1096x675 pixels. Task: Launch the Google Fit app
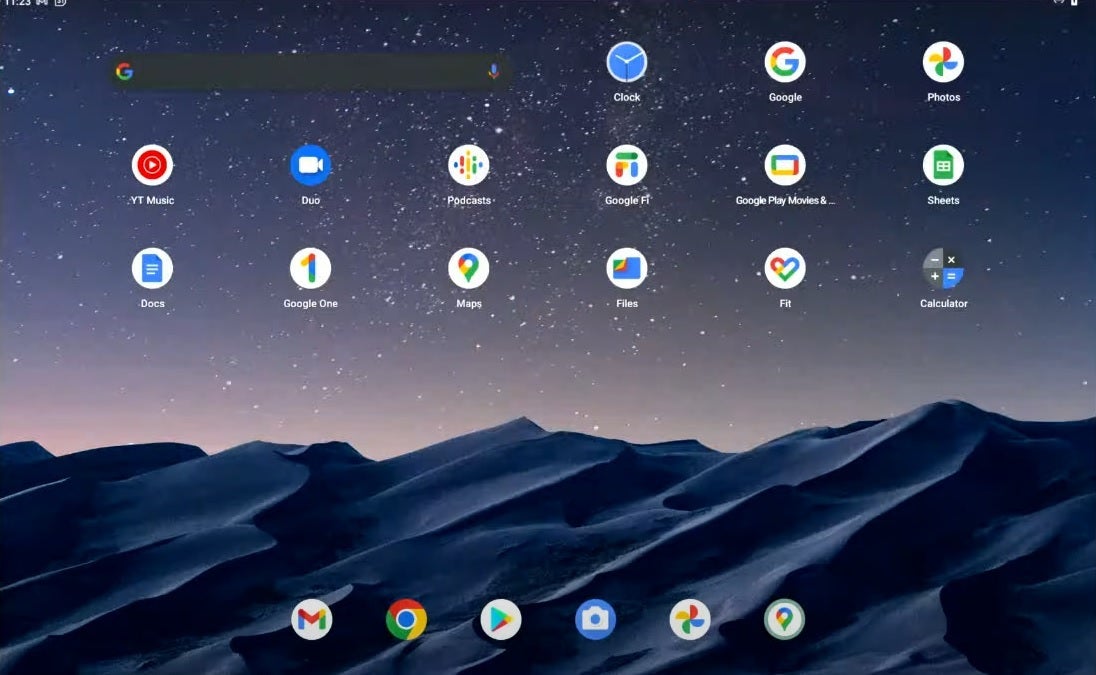785,269
